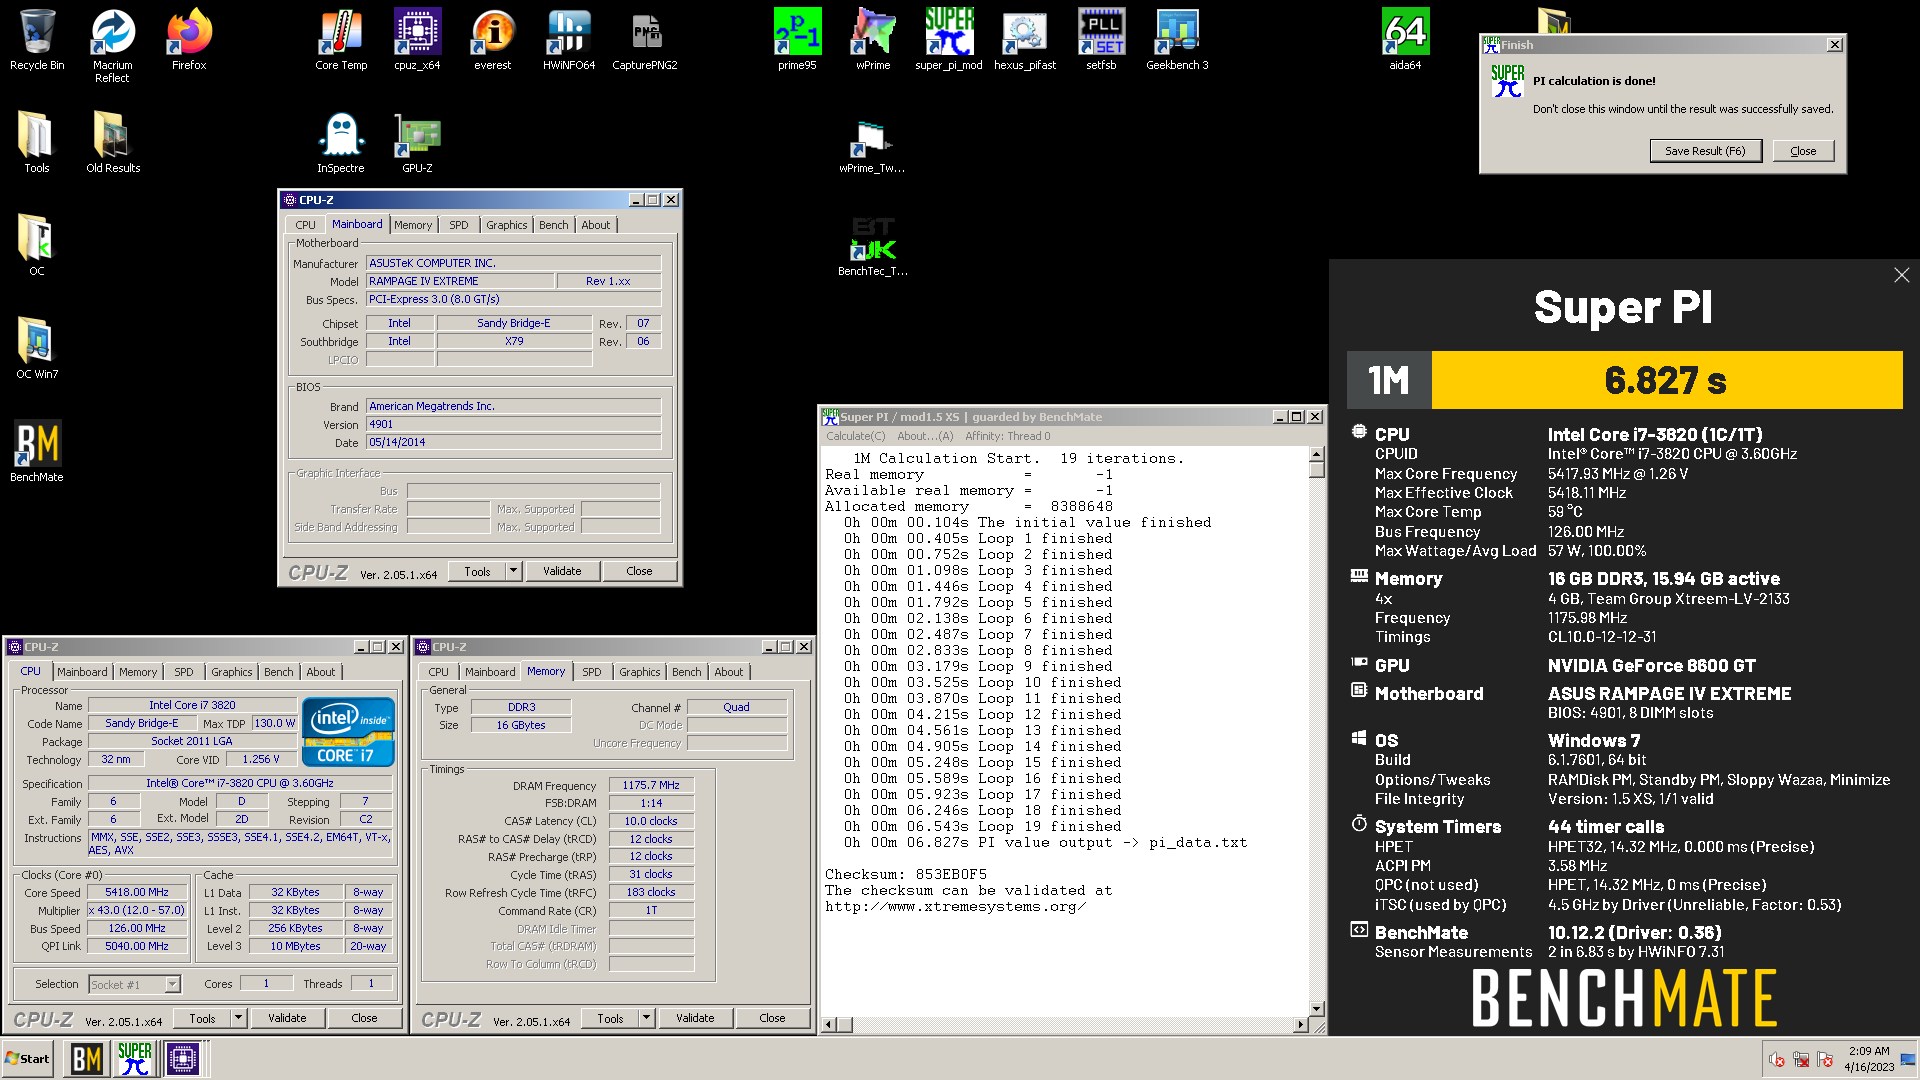
Task: Click Close button in Memory CPU-Z window
Action: pyautogui.click(x=772, y=1018)
